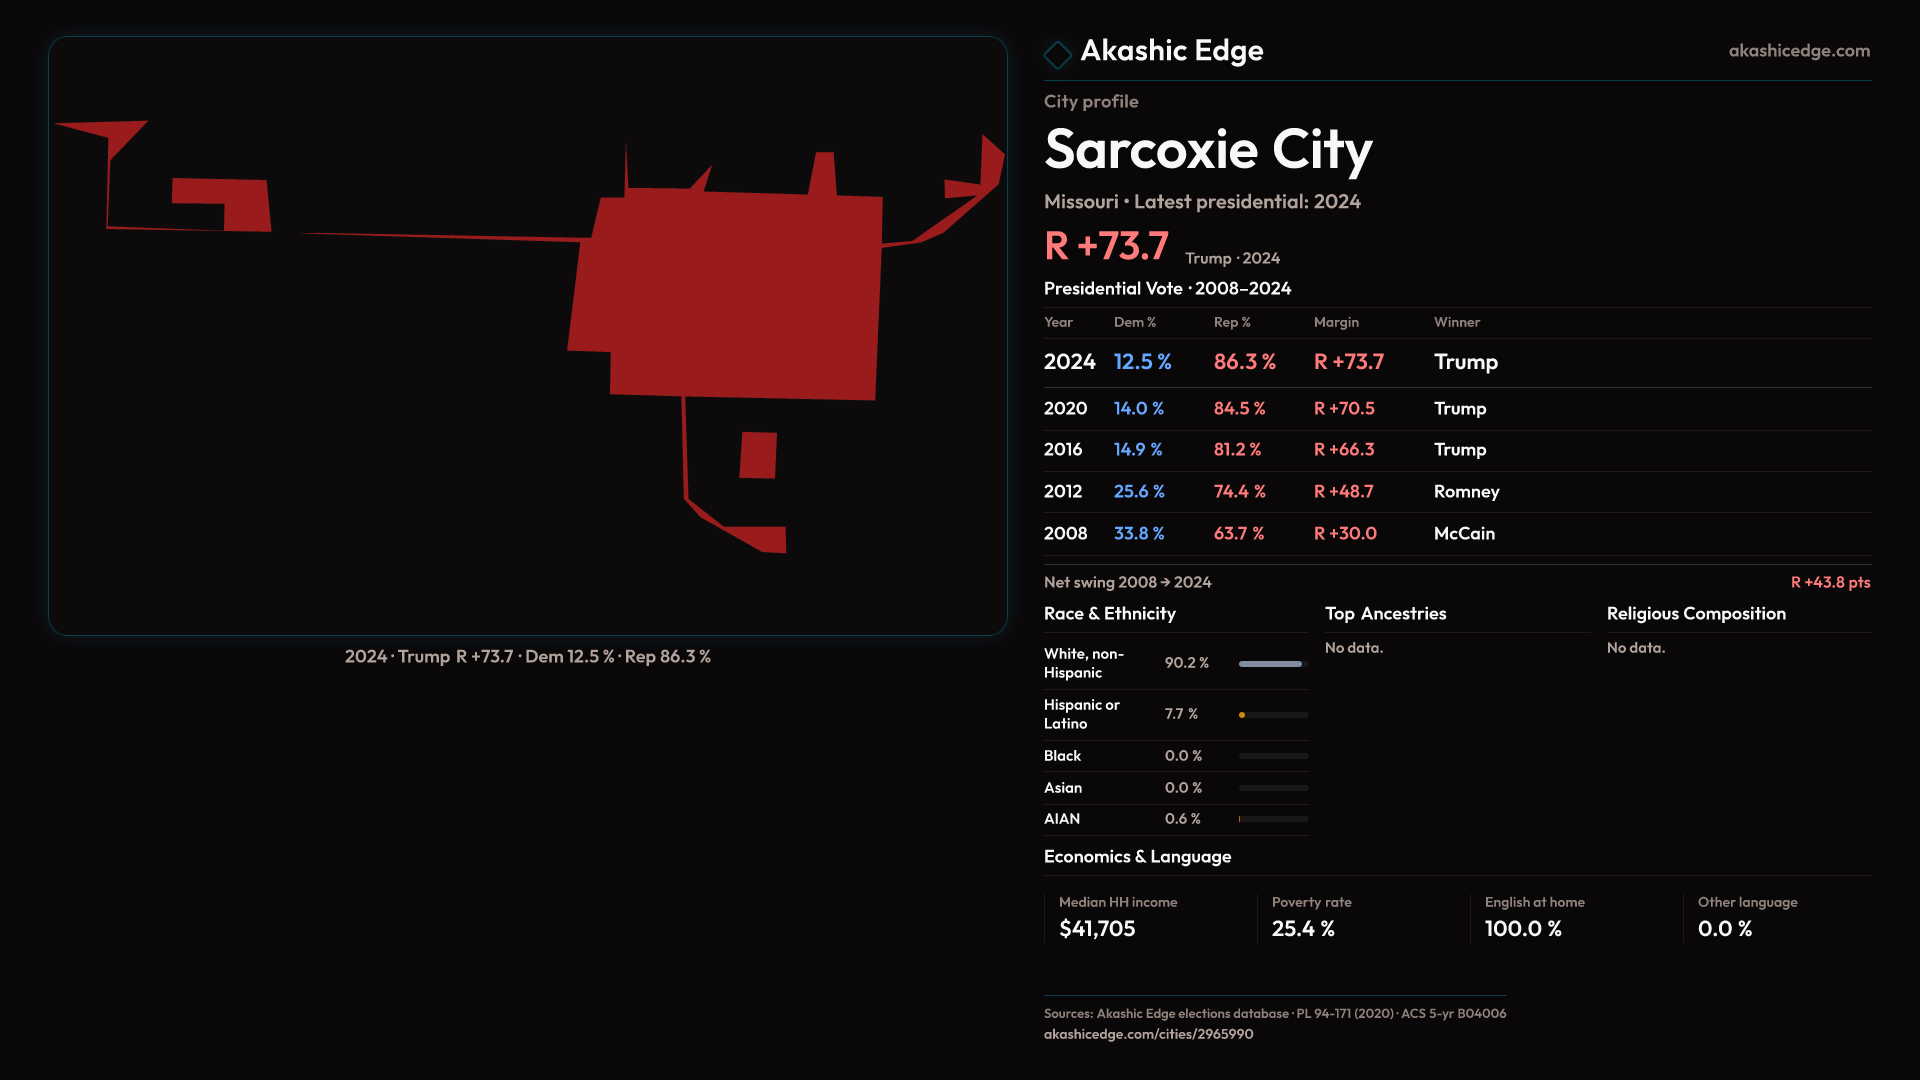
Task: Click the Dem % column header
Action: click(1134, 322)
